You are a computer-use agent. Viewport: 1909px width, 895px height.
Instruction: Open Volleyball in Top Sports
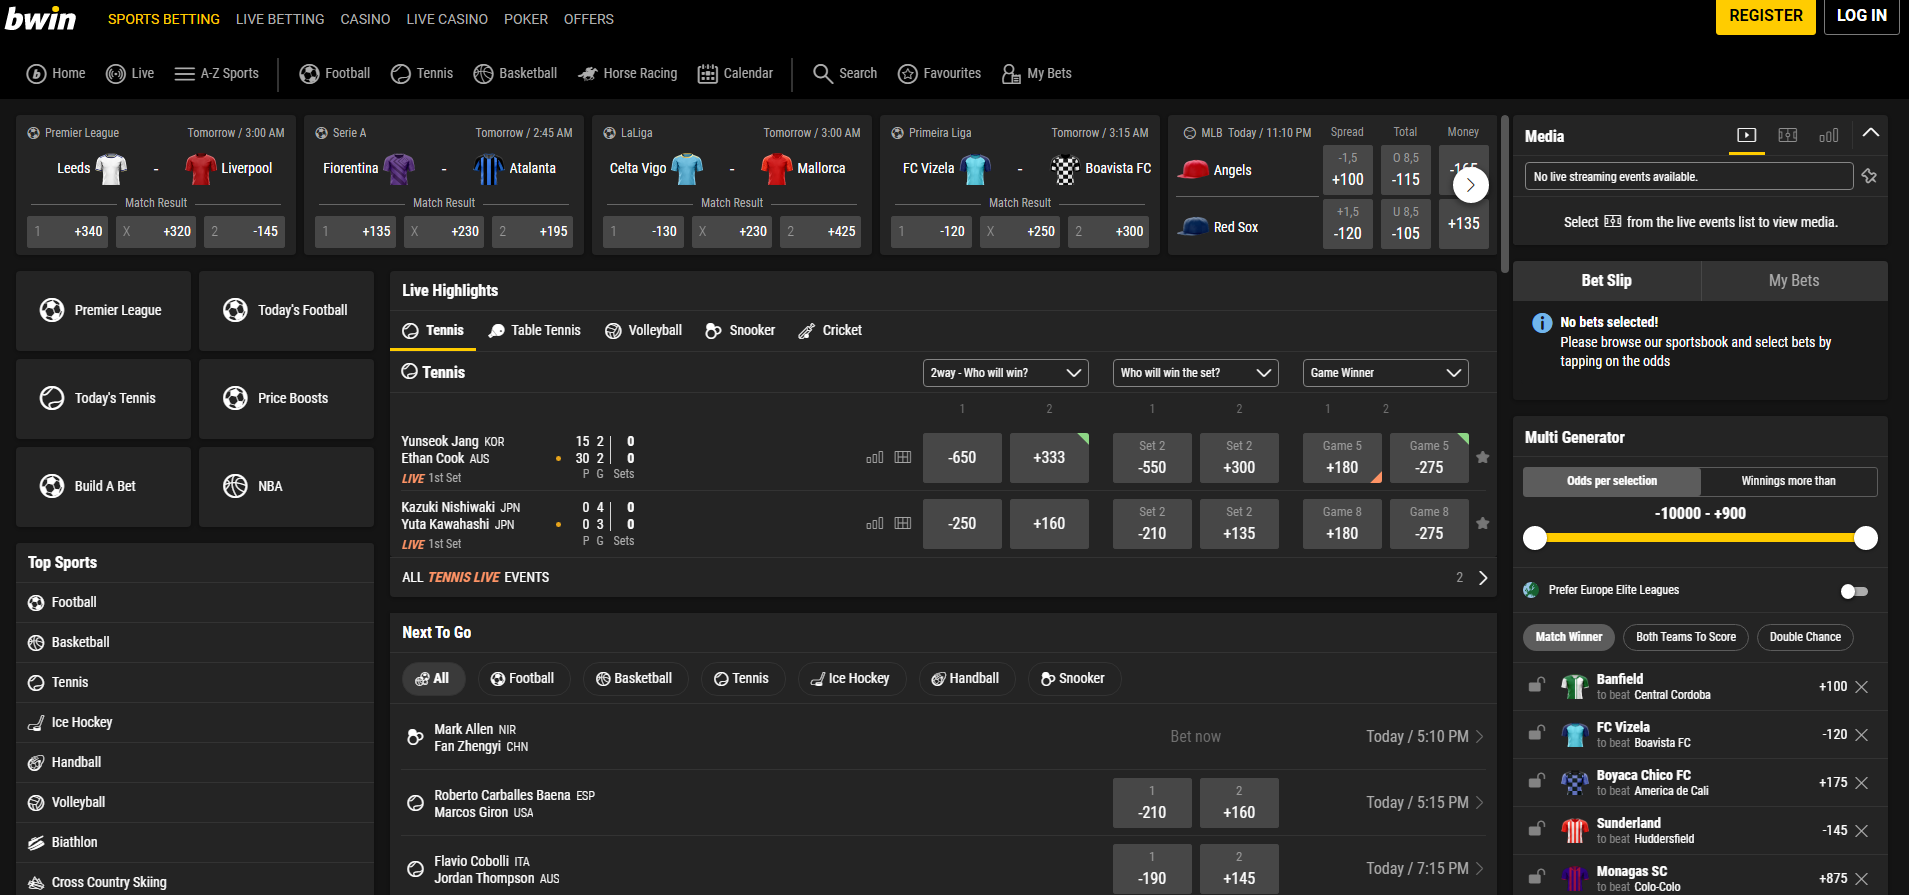click(x=195, y=802)
